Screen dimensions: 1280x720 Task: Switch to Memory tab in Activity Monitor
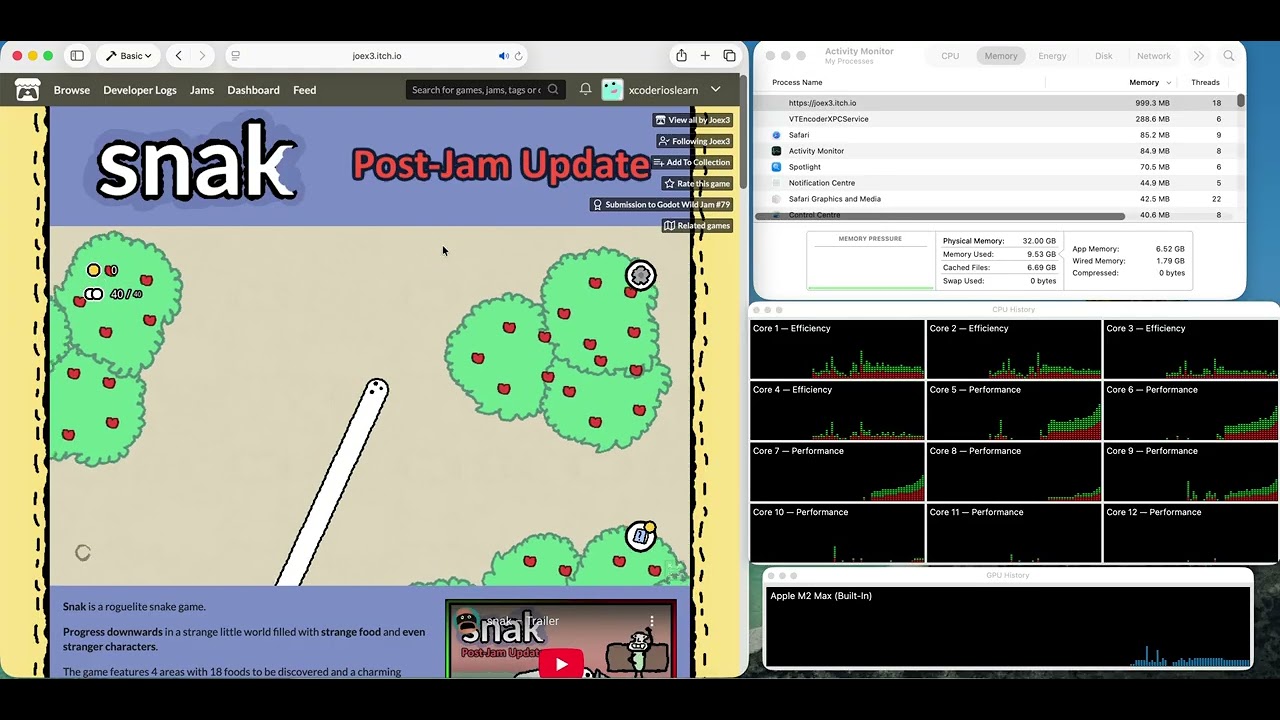1001,56
